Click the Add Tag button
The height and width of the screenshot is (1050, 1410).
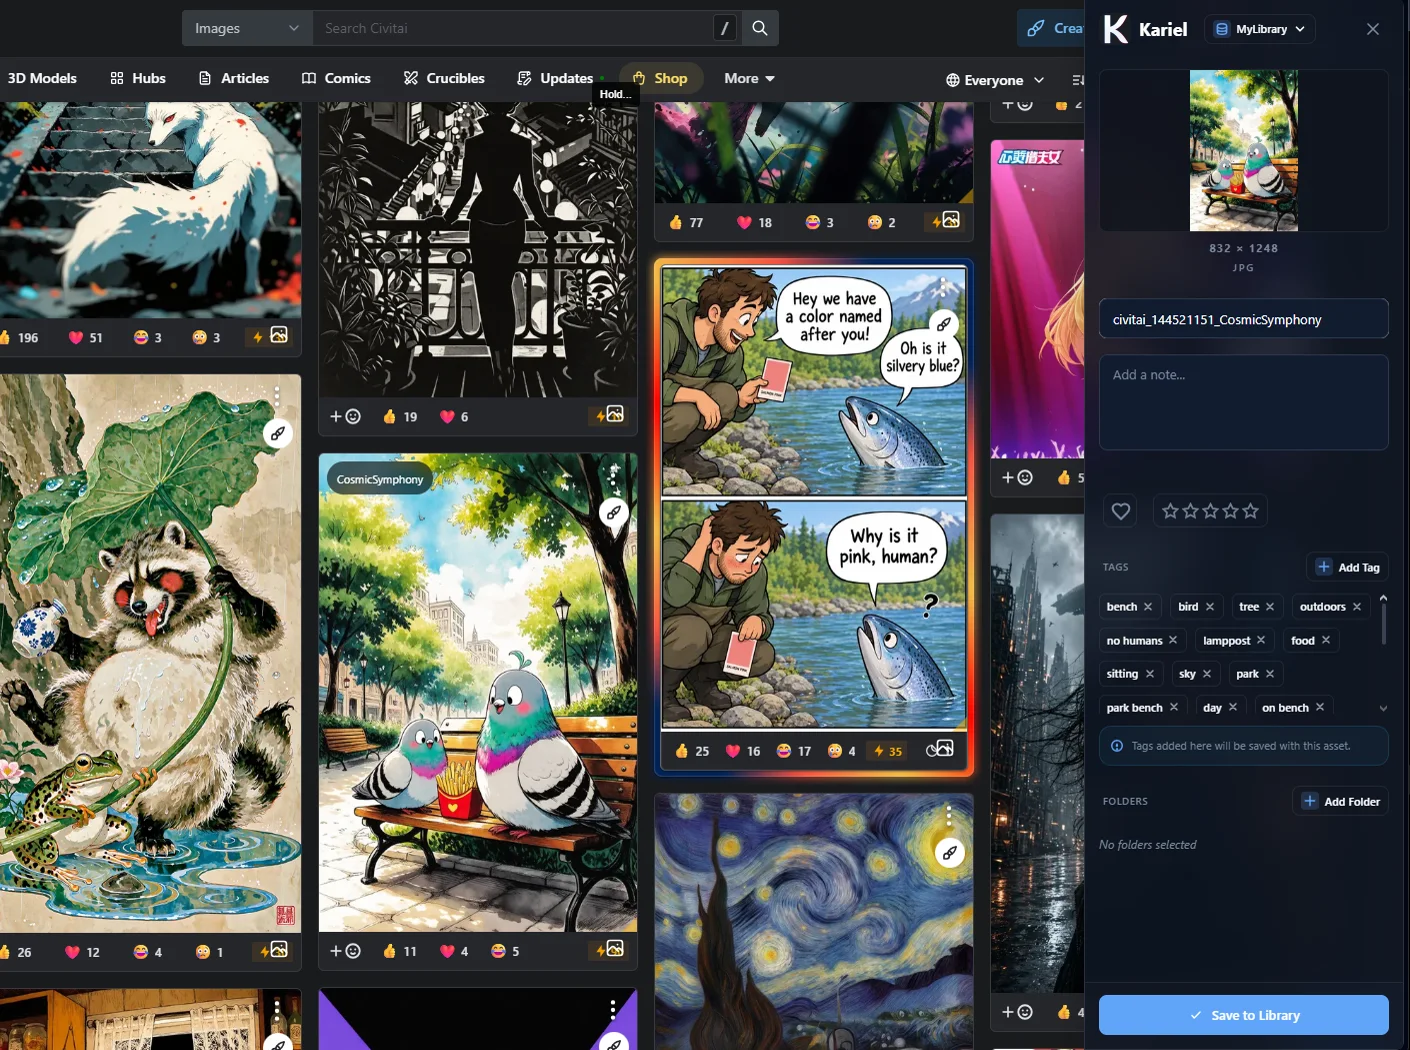[1347, 567]
